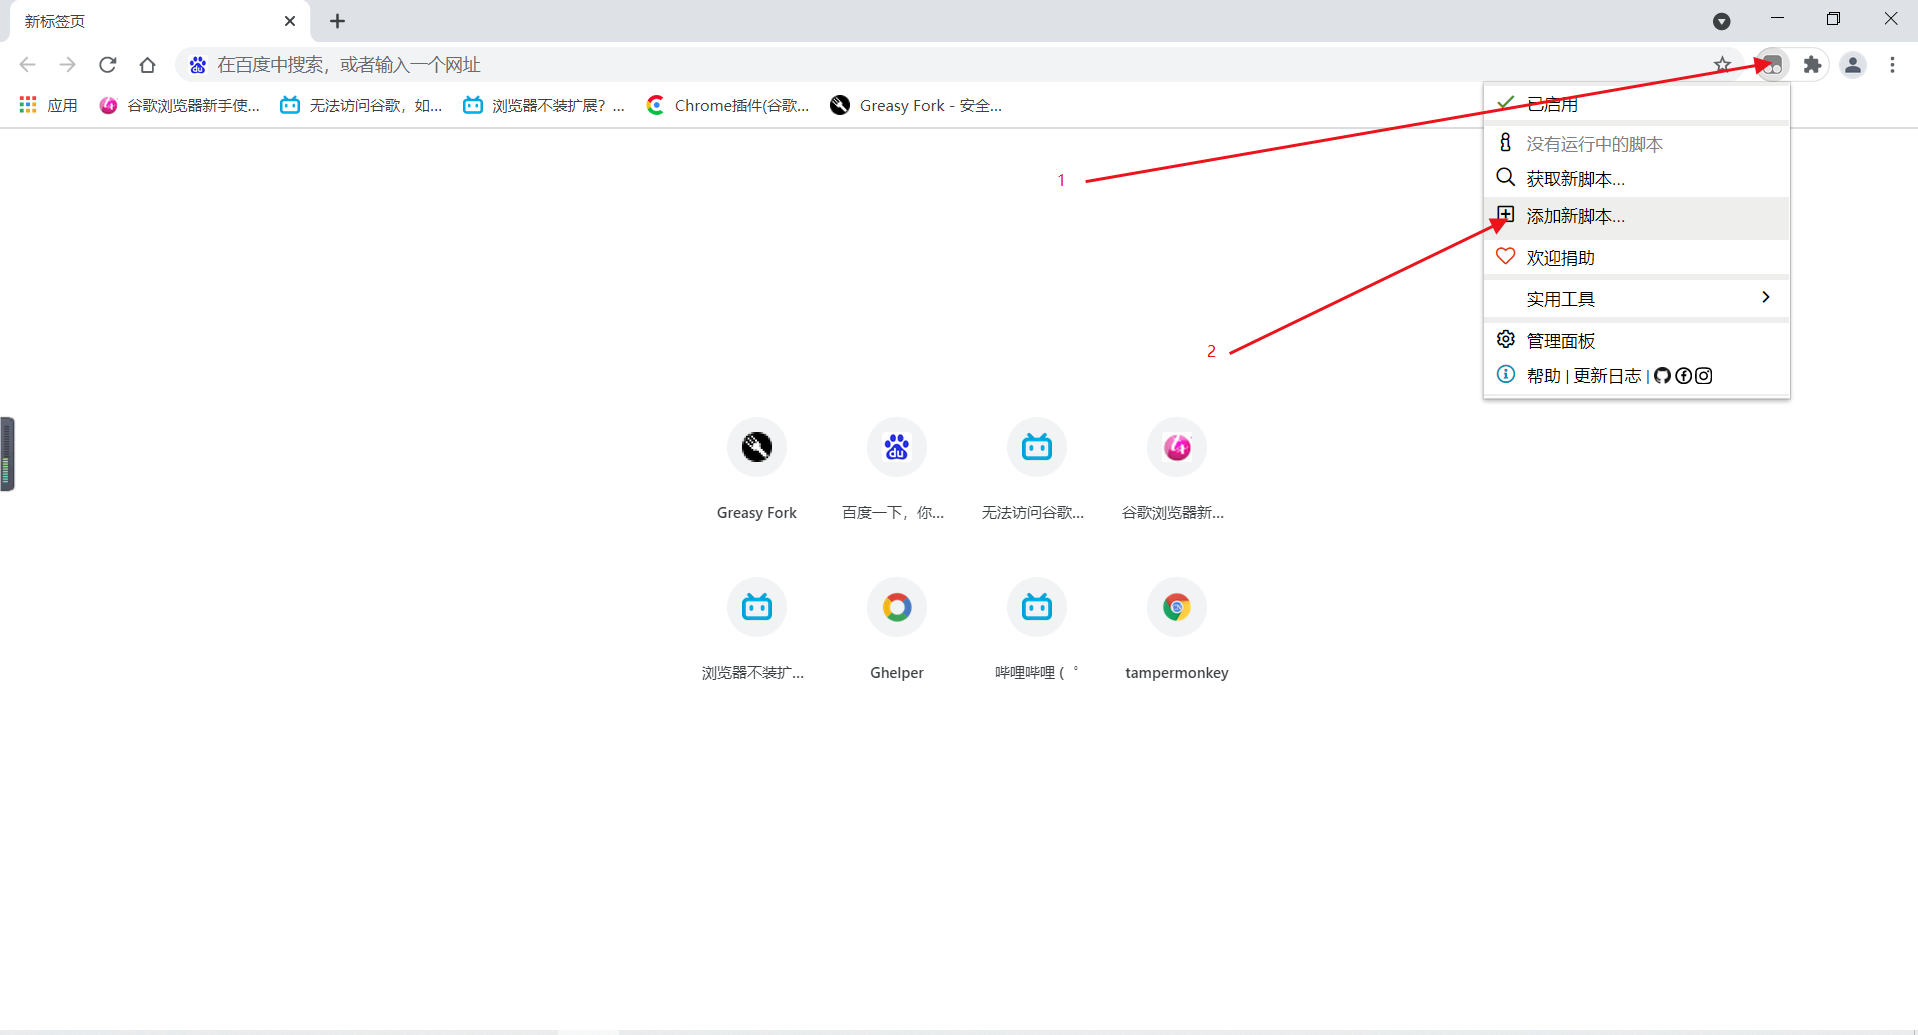Open the Instagram icon link
This screenshot has height=1035, width=1918.
point(1704,376)
